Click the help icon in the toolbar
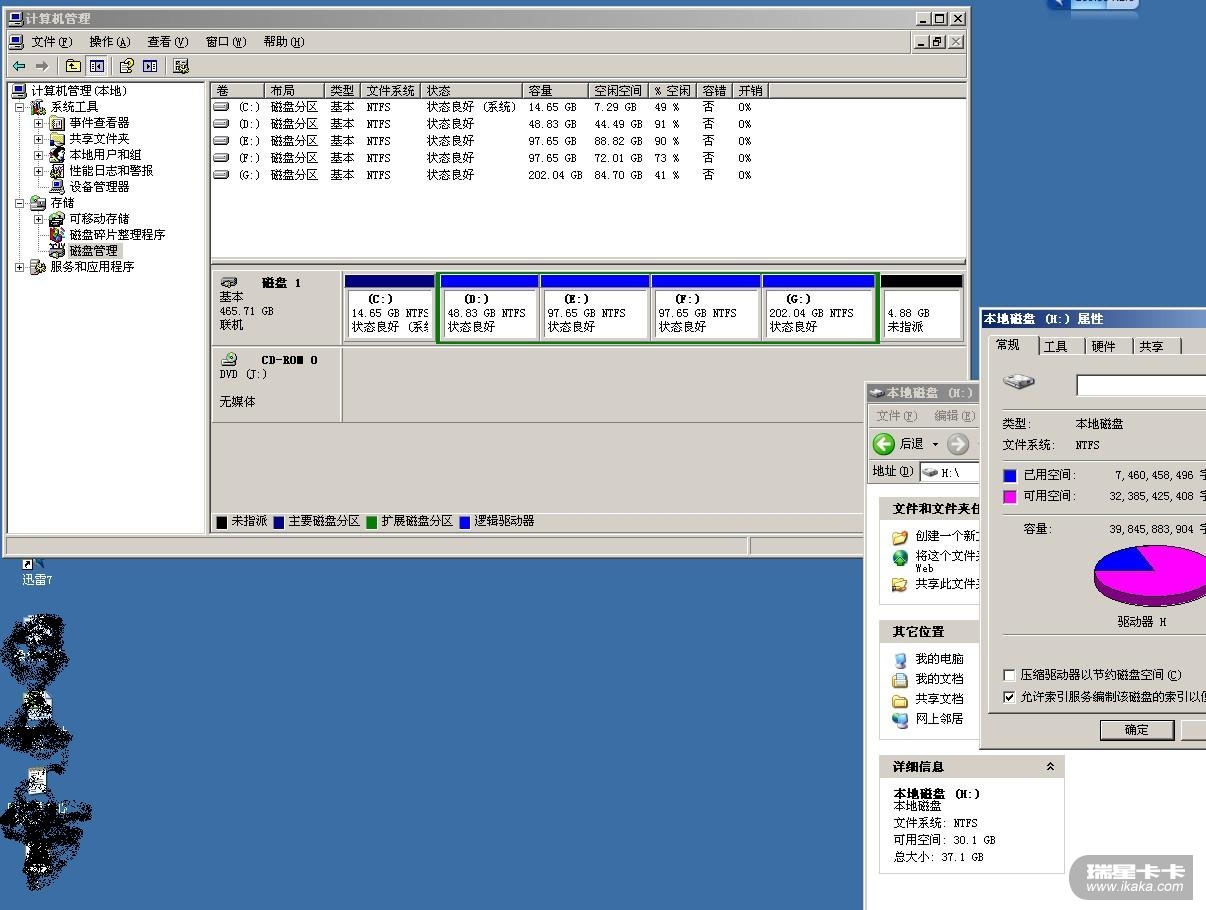1206x910 pixels. [126, 66]
